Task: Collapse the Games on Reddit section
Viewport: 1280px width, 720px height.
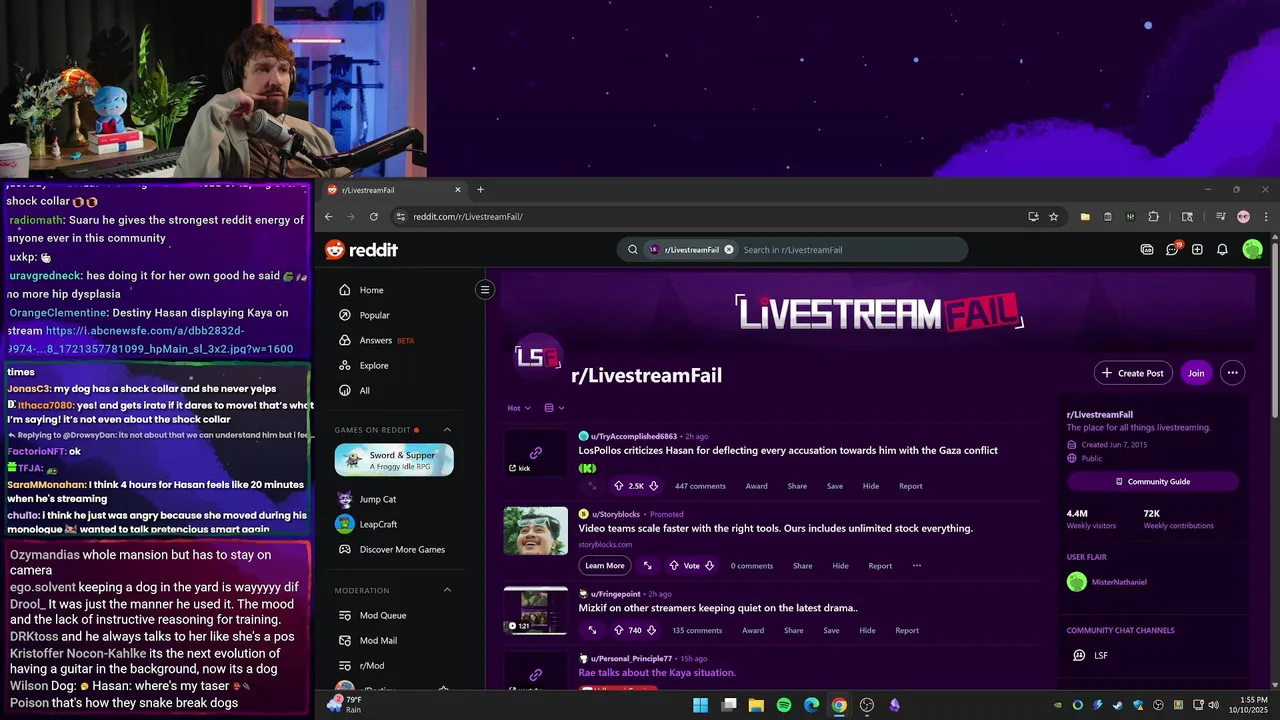Action: [447, 430]
